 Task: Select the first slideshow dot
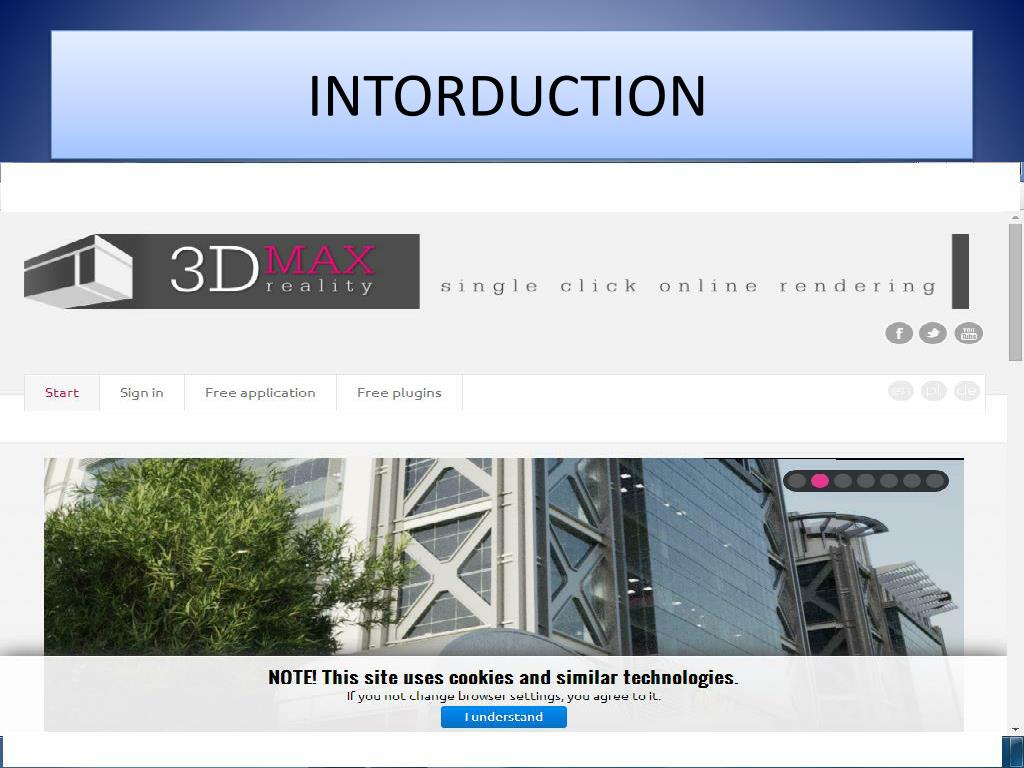(x=797, y=481)
